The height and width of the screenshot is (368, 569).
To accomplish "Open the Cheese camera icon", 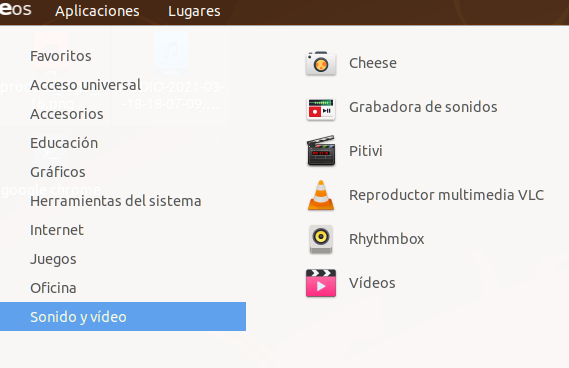I will point(321,63).
